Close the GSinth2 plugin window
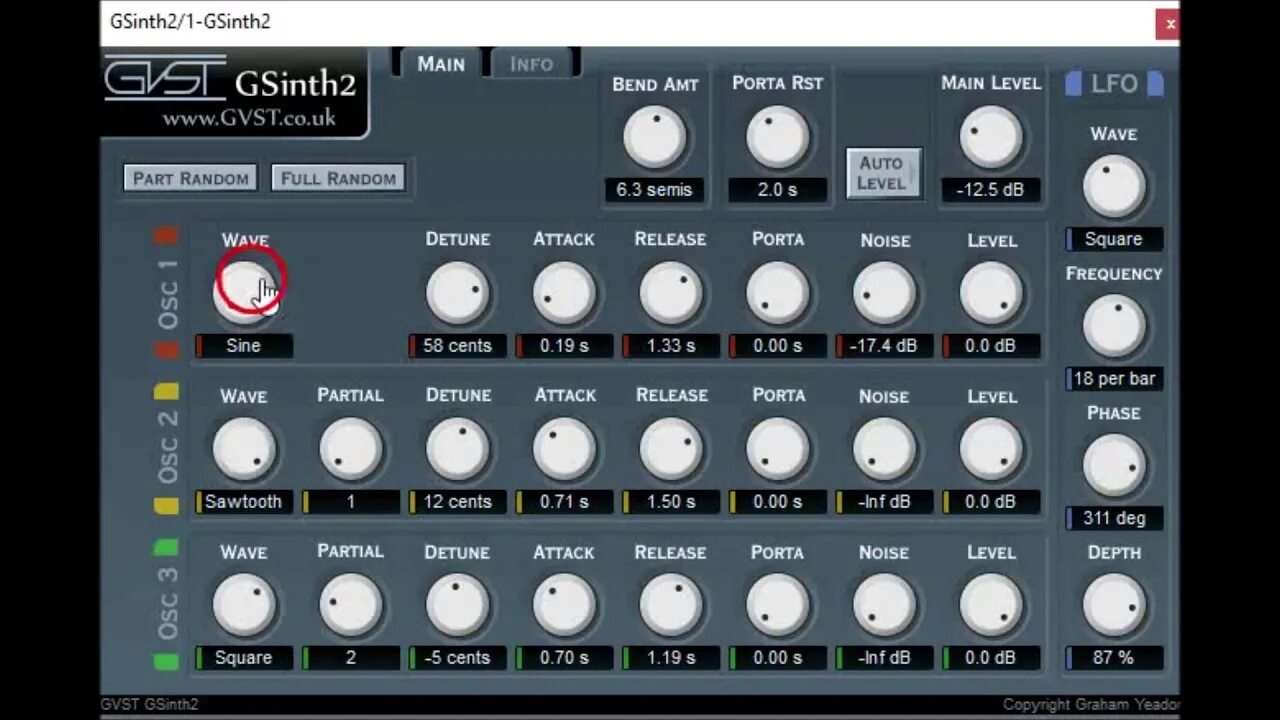The image size is (1280, 720). click(1169, 24)
